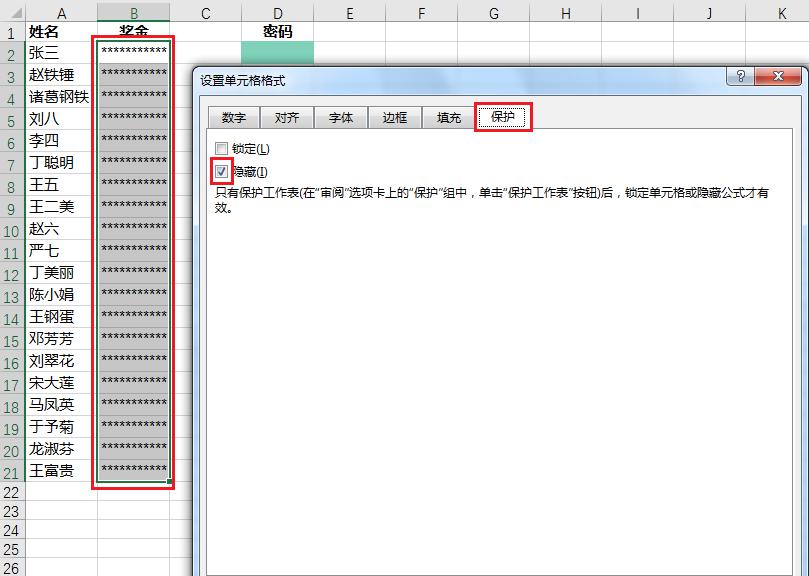
Task: Select column A header
Action: [61, 13]
